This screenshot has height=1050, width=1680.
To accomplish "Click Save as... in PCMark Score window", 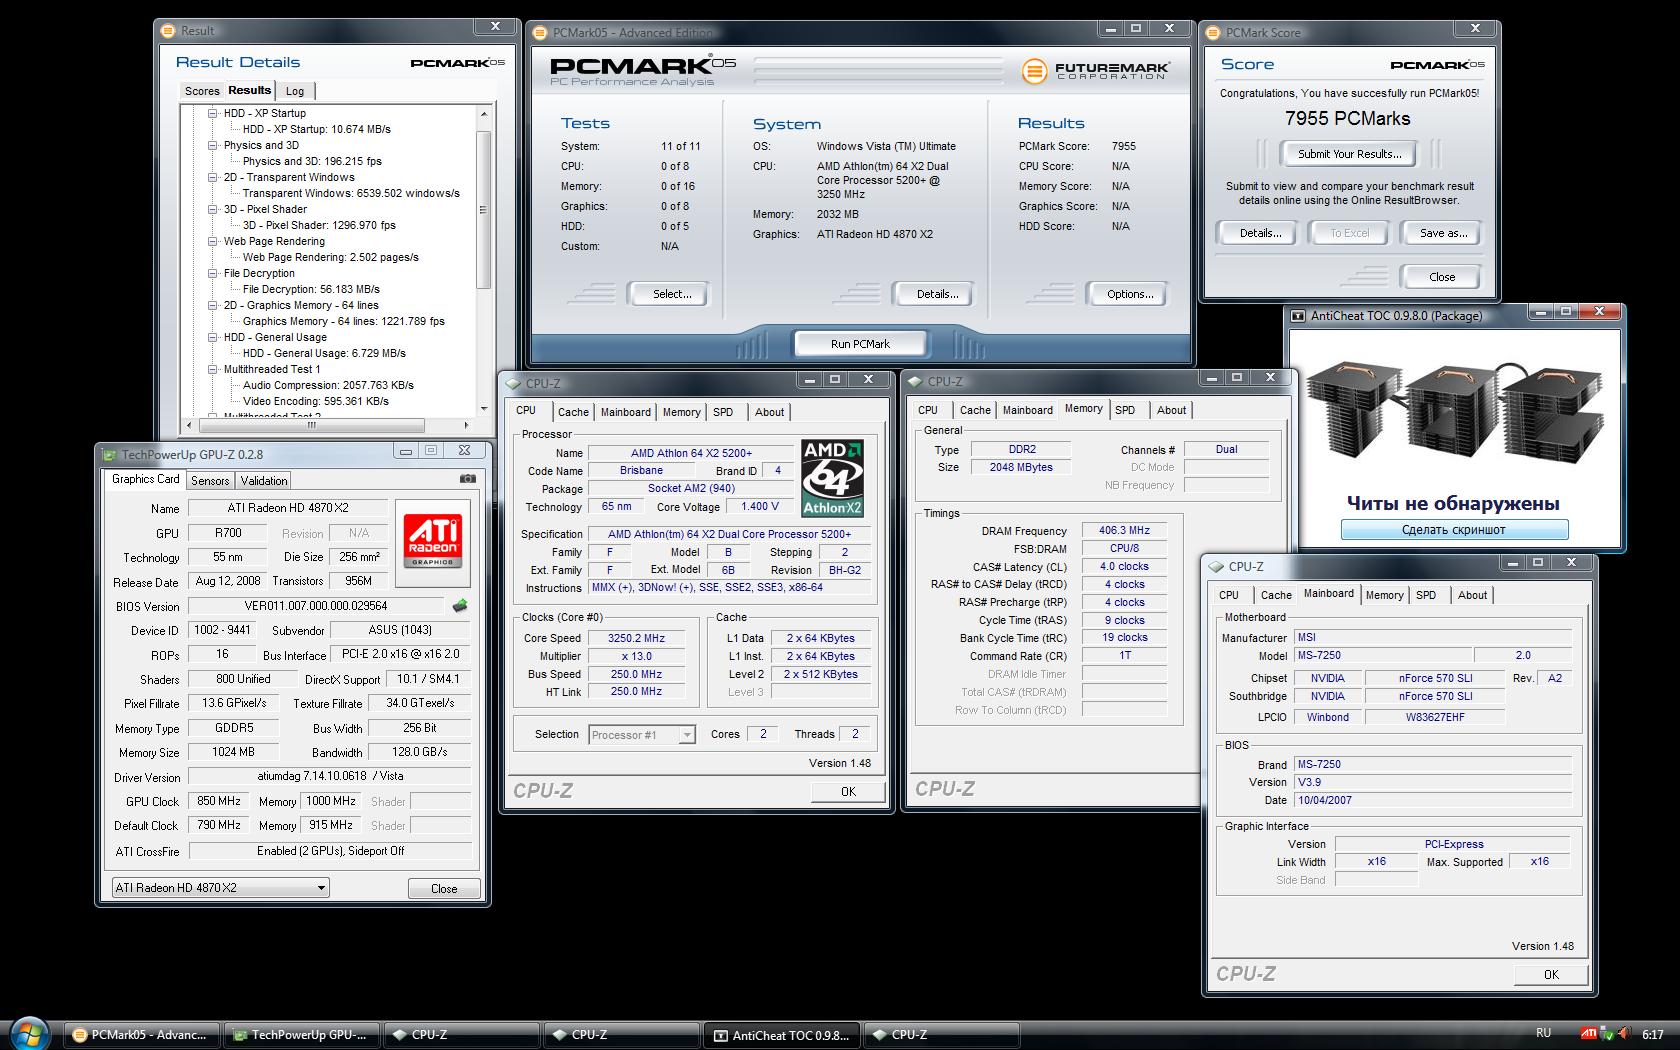I will coord(1444,233).
